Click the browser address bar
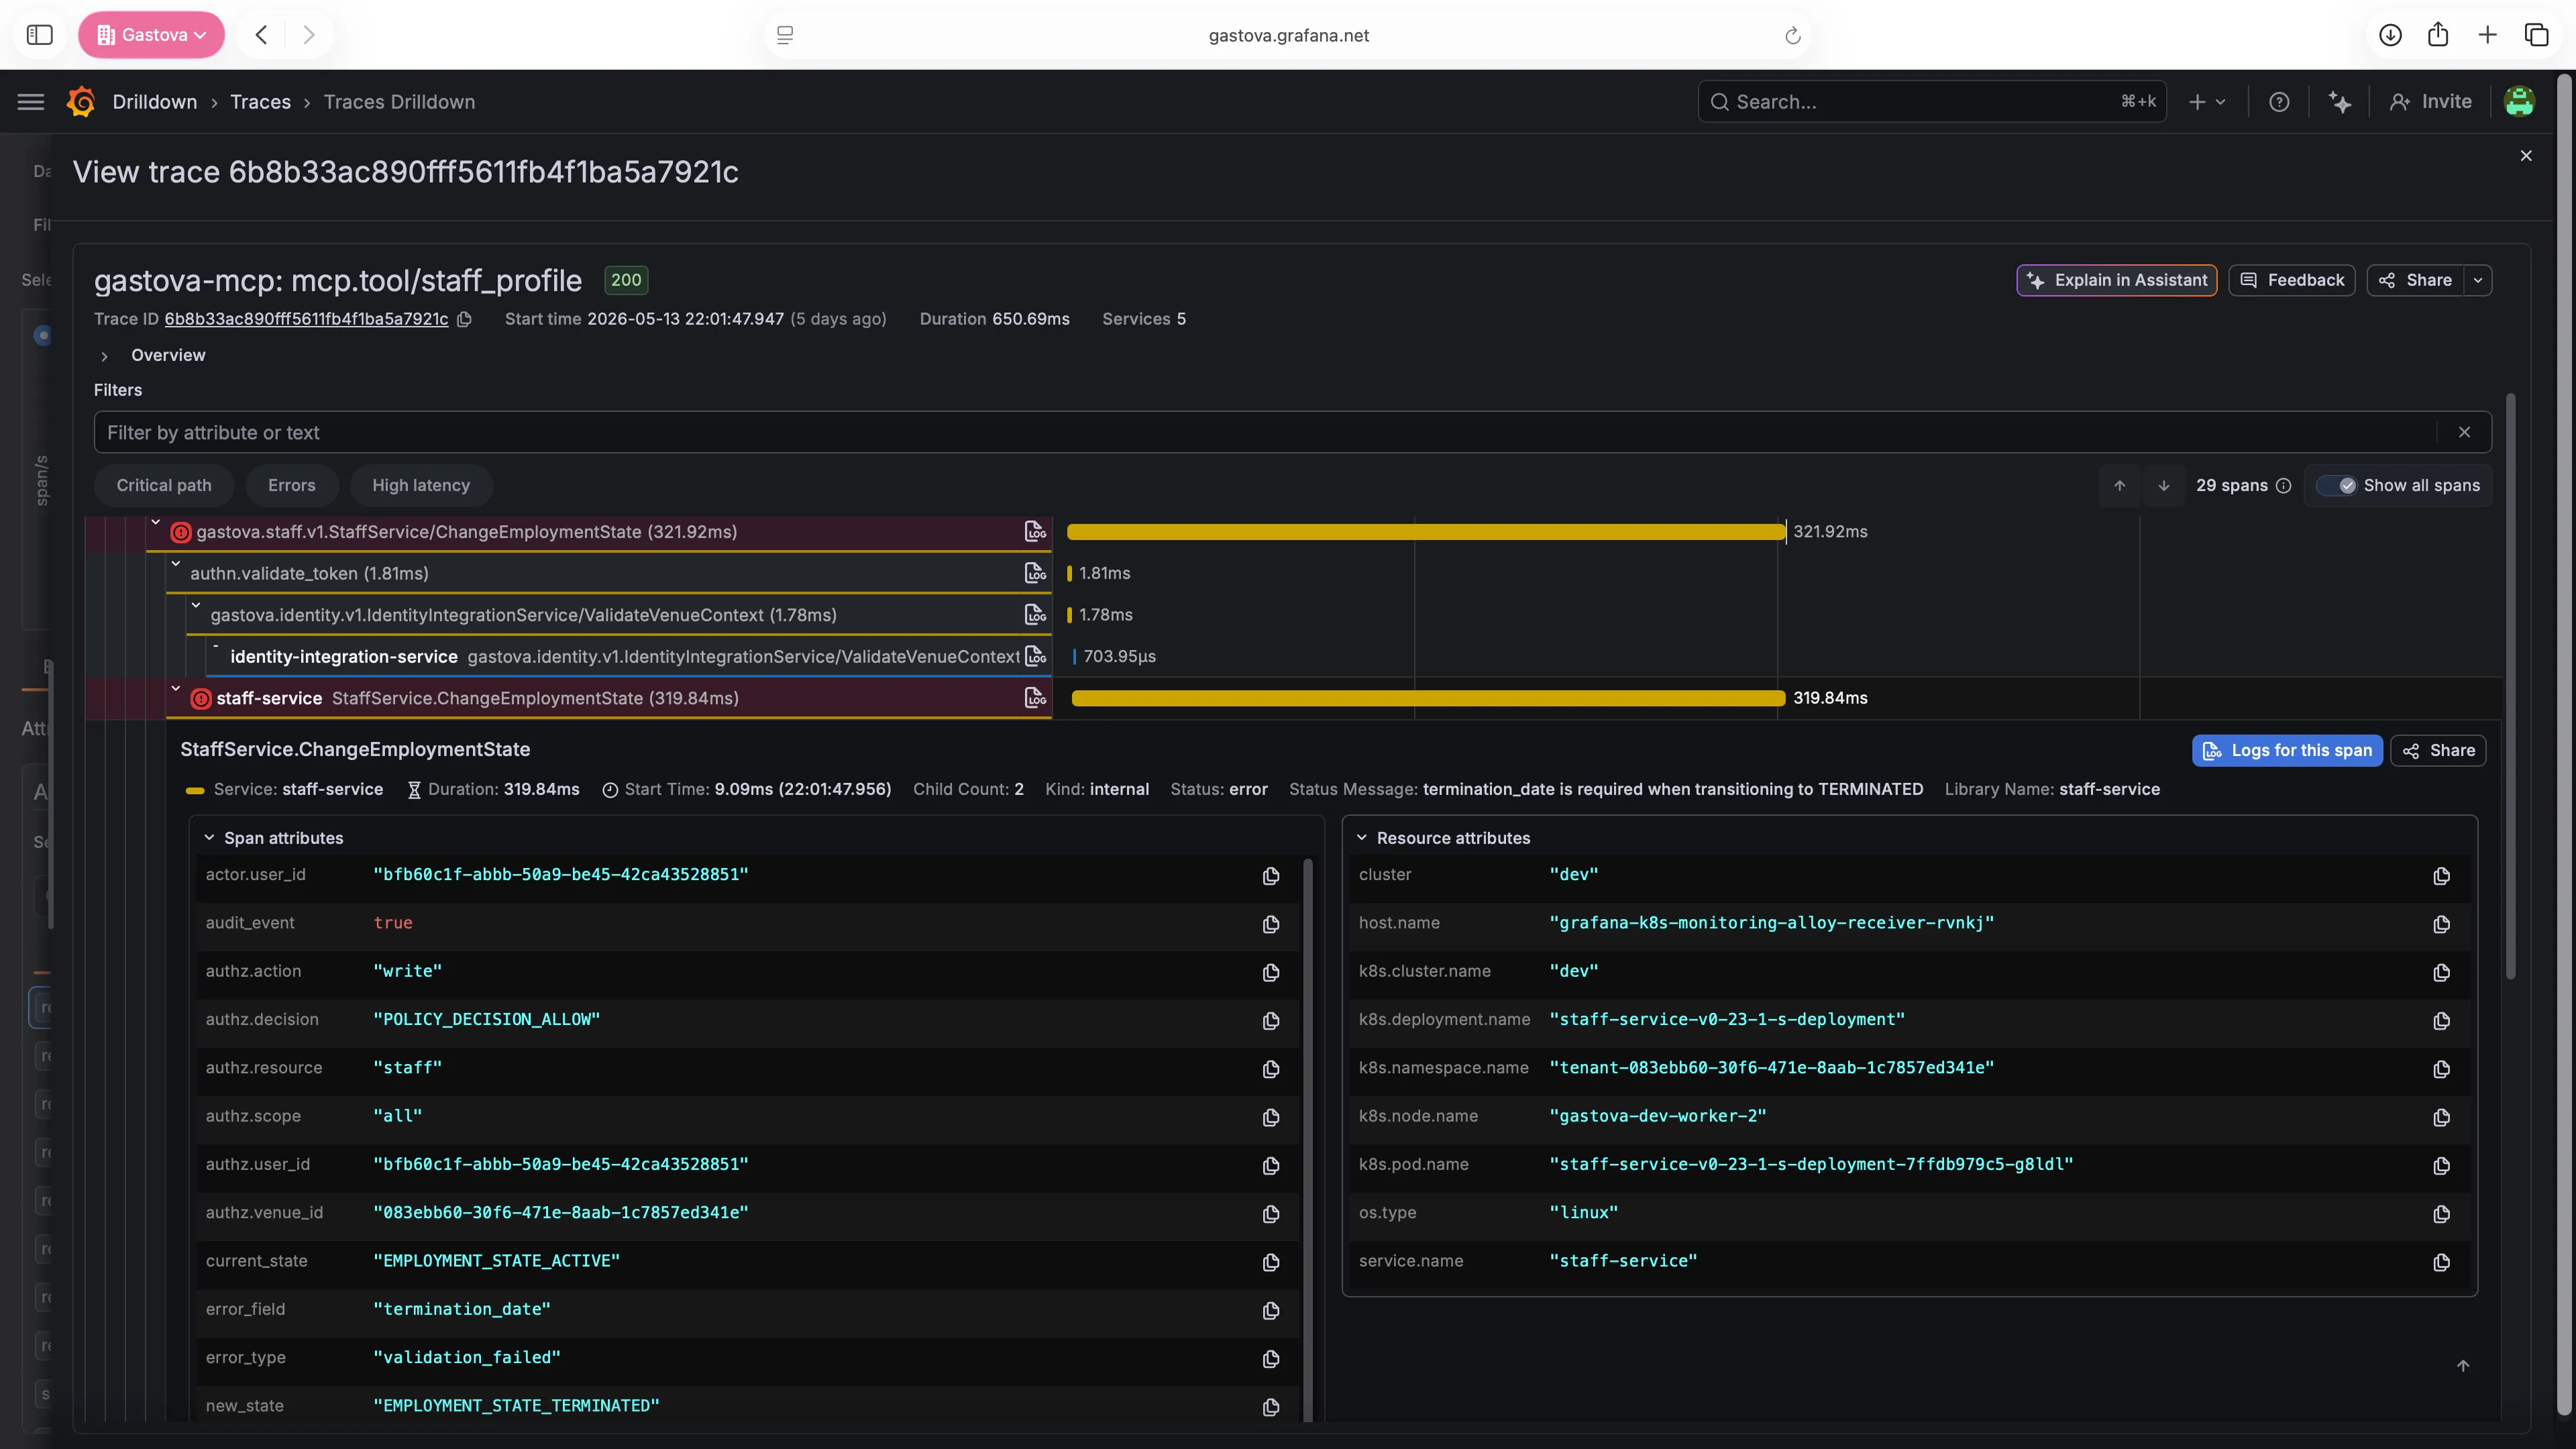 click(1288, 35)
